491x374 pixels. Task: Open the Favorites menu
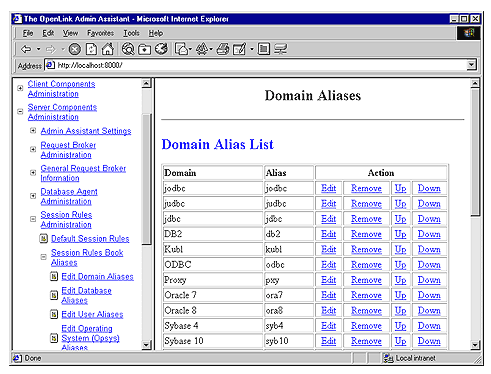100,33
